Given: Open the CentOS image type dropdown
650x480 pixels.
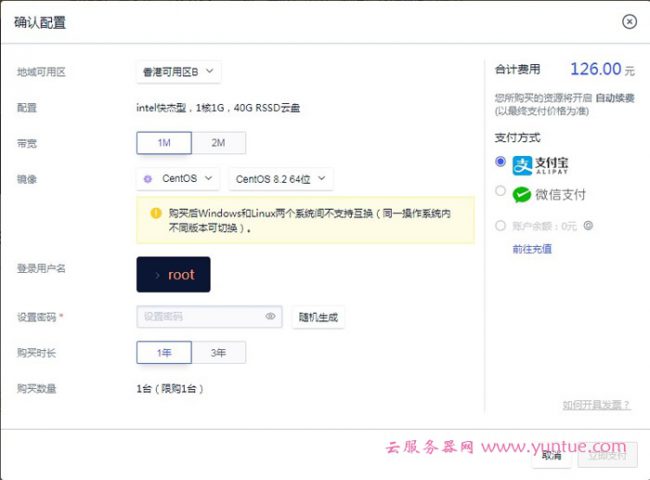Looking at the screenshot, I should pyautogui.click(x=178, y=179).
